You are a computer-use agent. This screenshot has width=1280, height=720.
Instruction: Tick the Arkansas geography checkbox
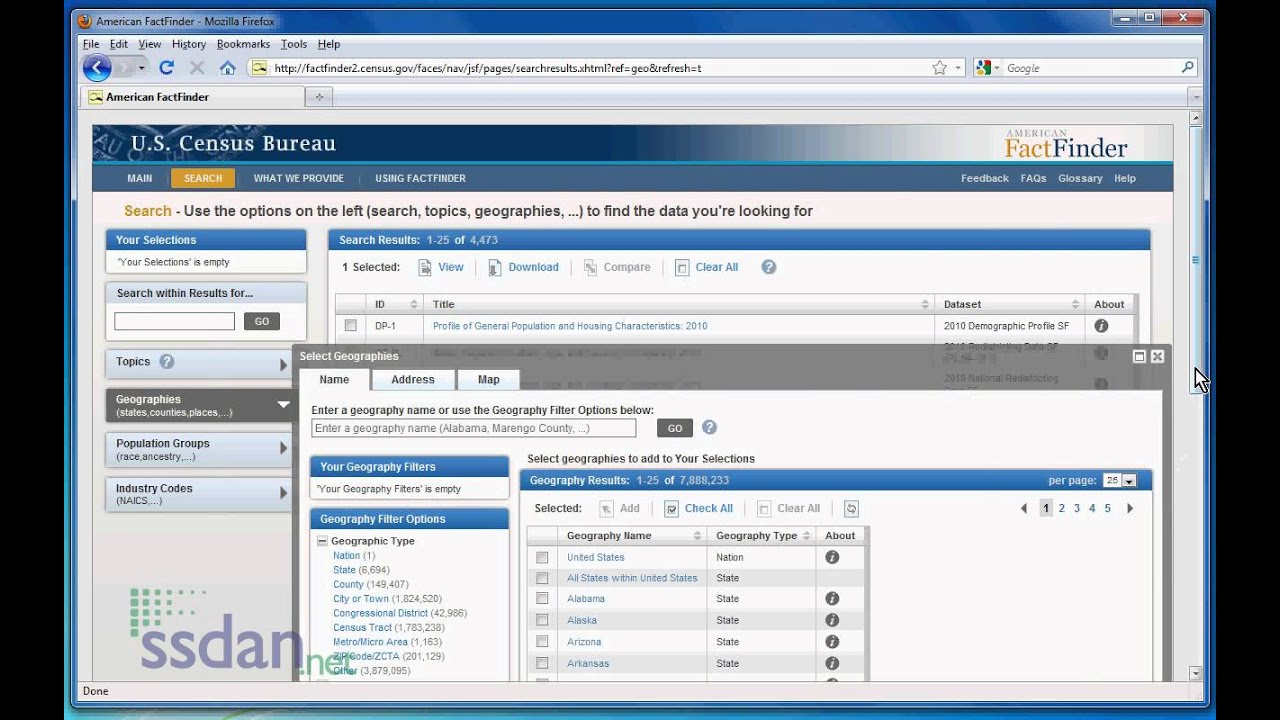[x=542, y=663]
